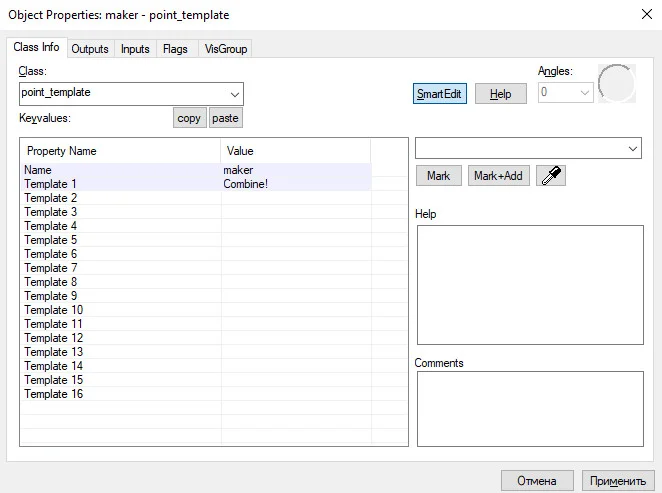Select the Template 5 row

[x=197, y=240]
